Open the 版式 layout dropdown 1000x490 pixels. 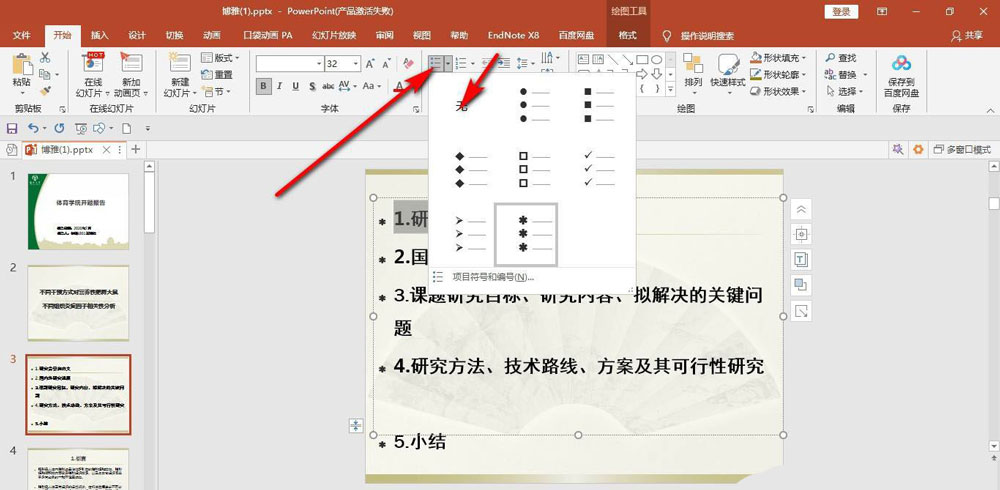pyautogui.click(x=221, y=58)
